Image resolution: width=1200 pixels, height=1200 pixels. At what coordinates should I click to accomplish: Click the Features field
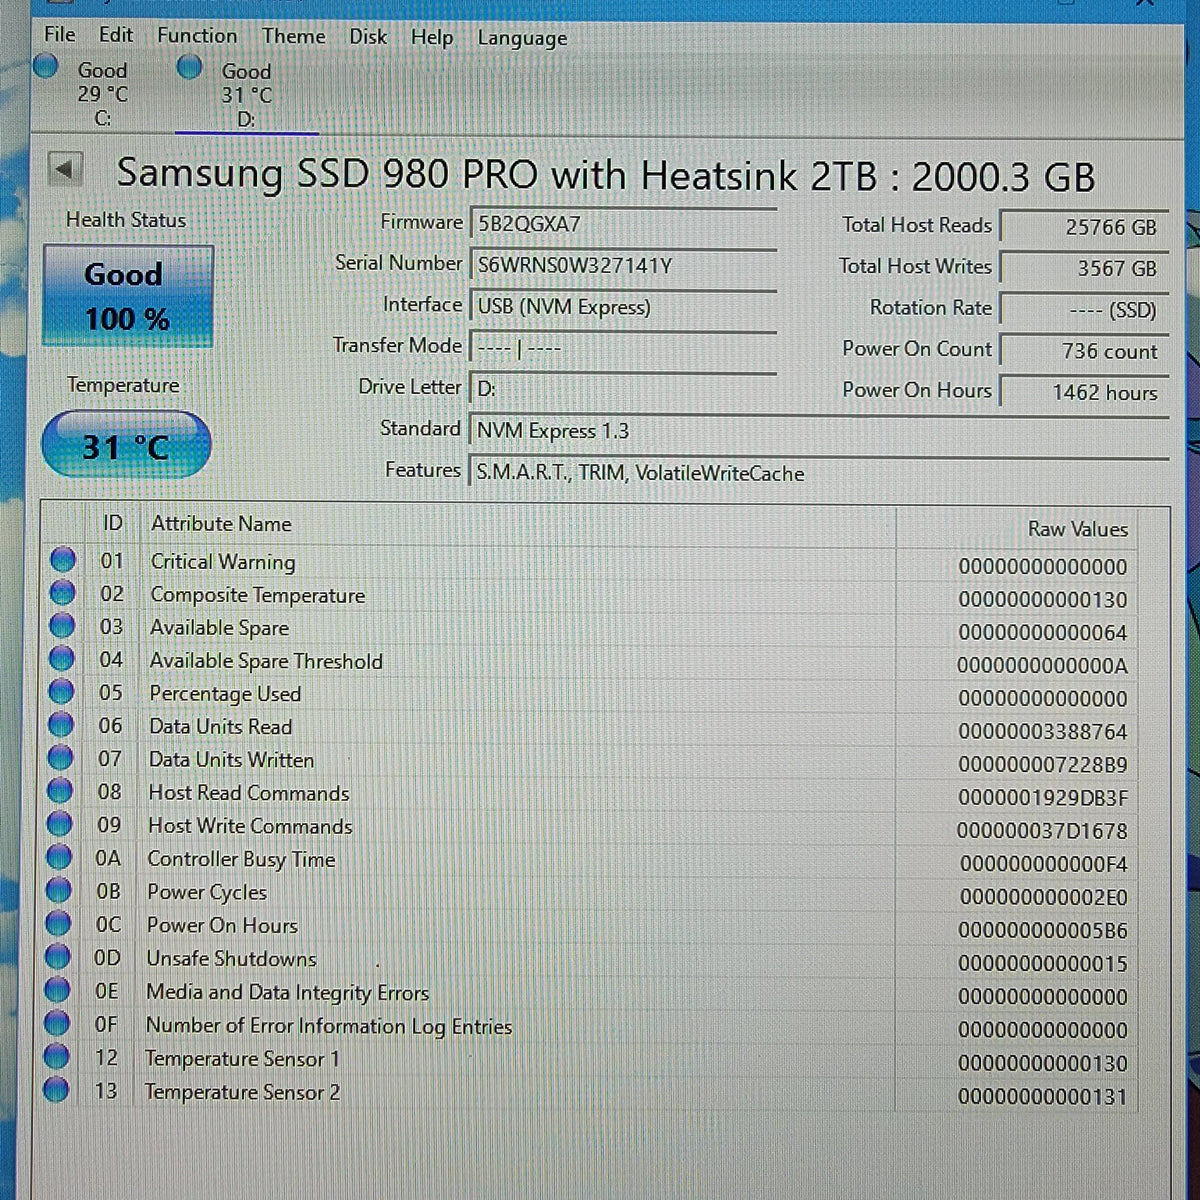pos(818,473)
